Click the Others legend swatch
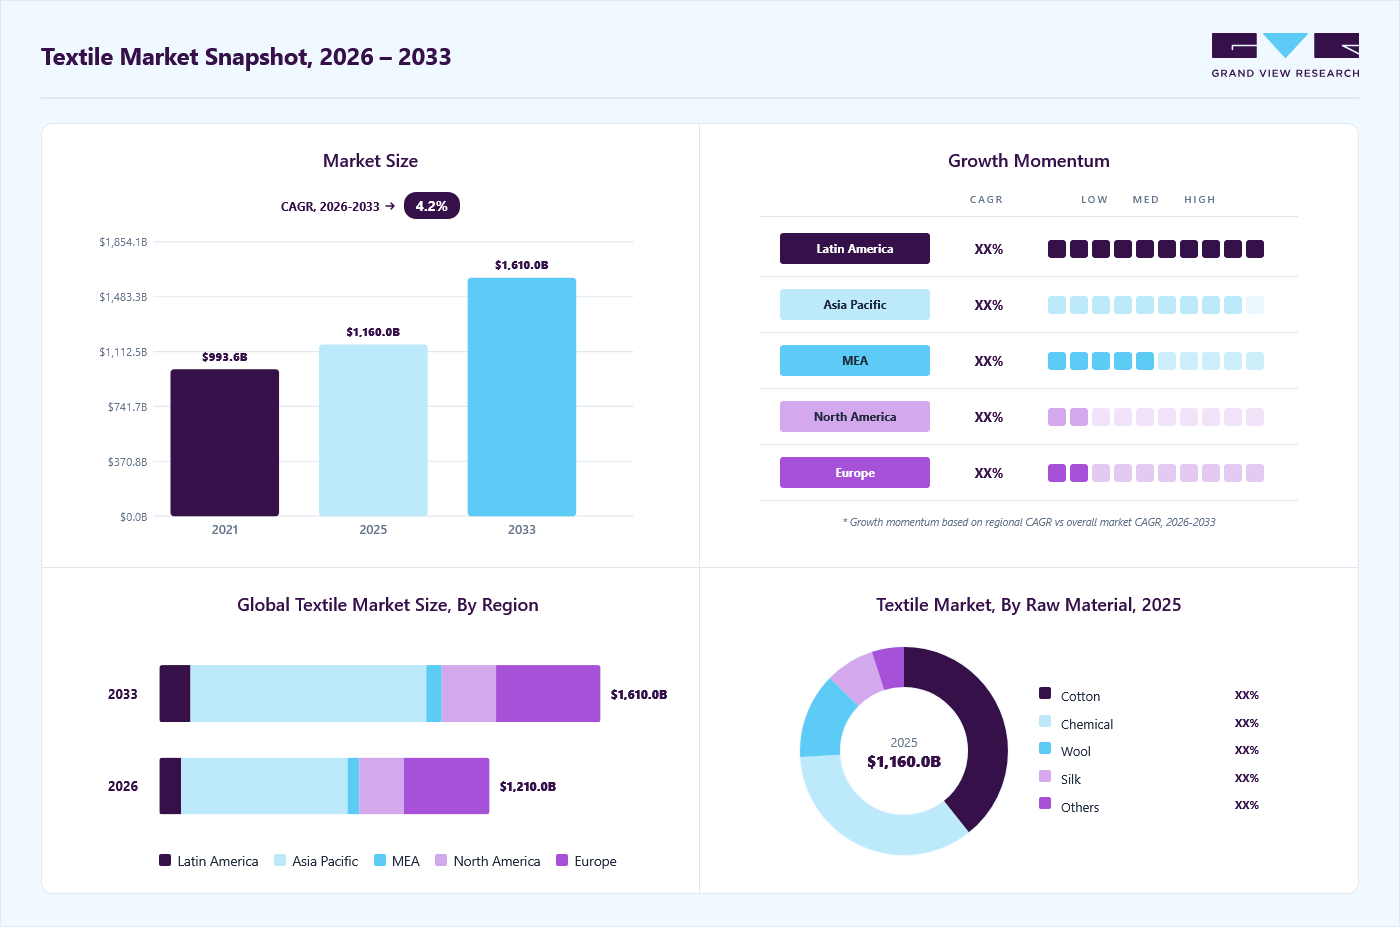The height and width of the screenshot is (927, 1400). click(1045, 803)
